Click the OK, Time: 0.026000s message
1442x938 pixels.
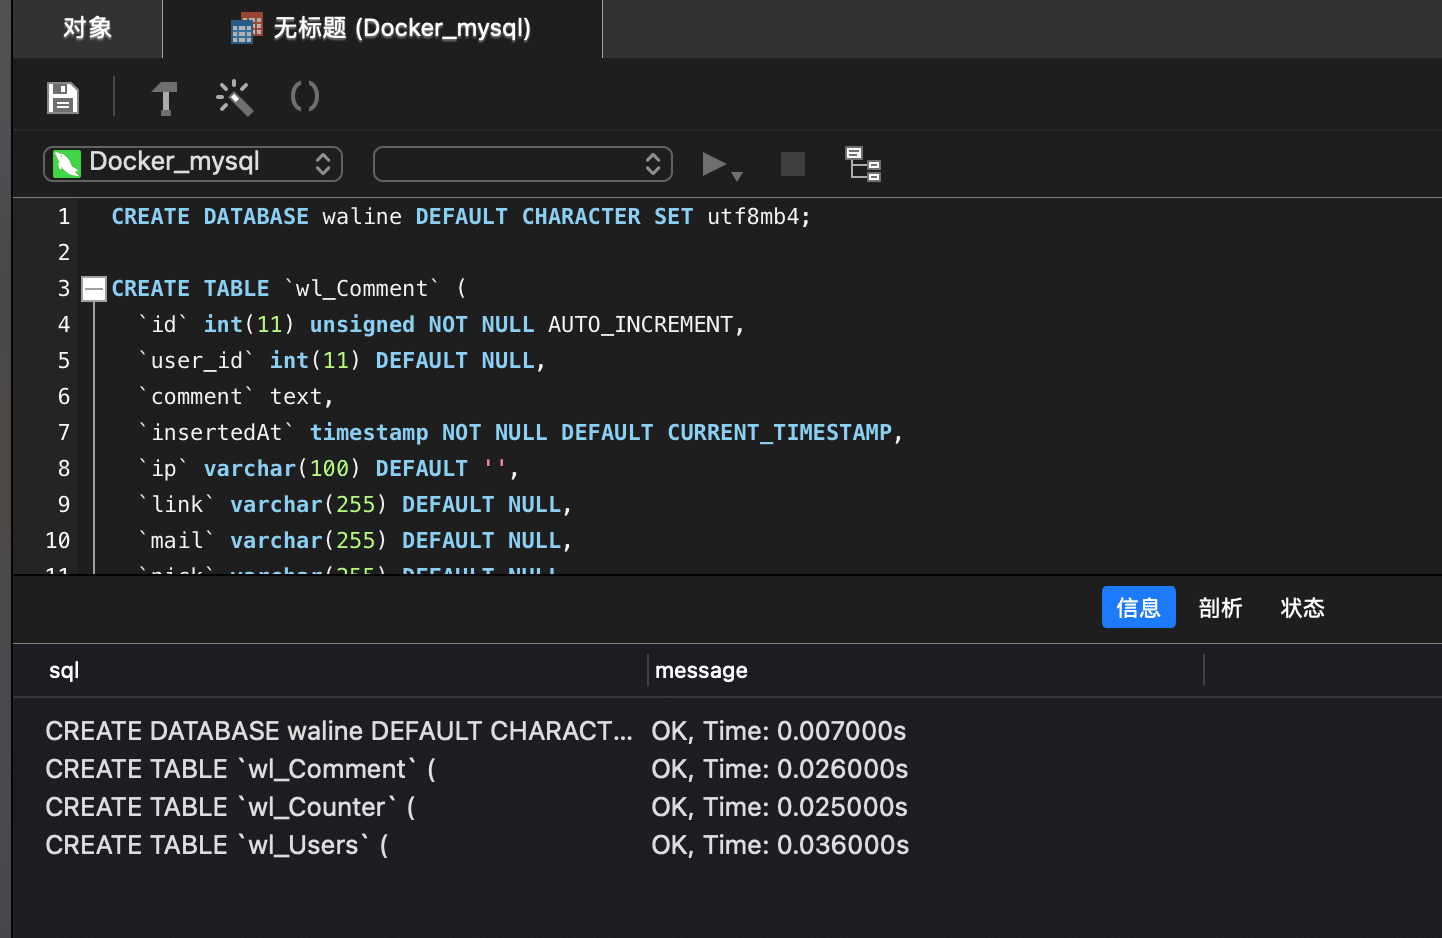780,769
